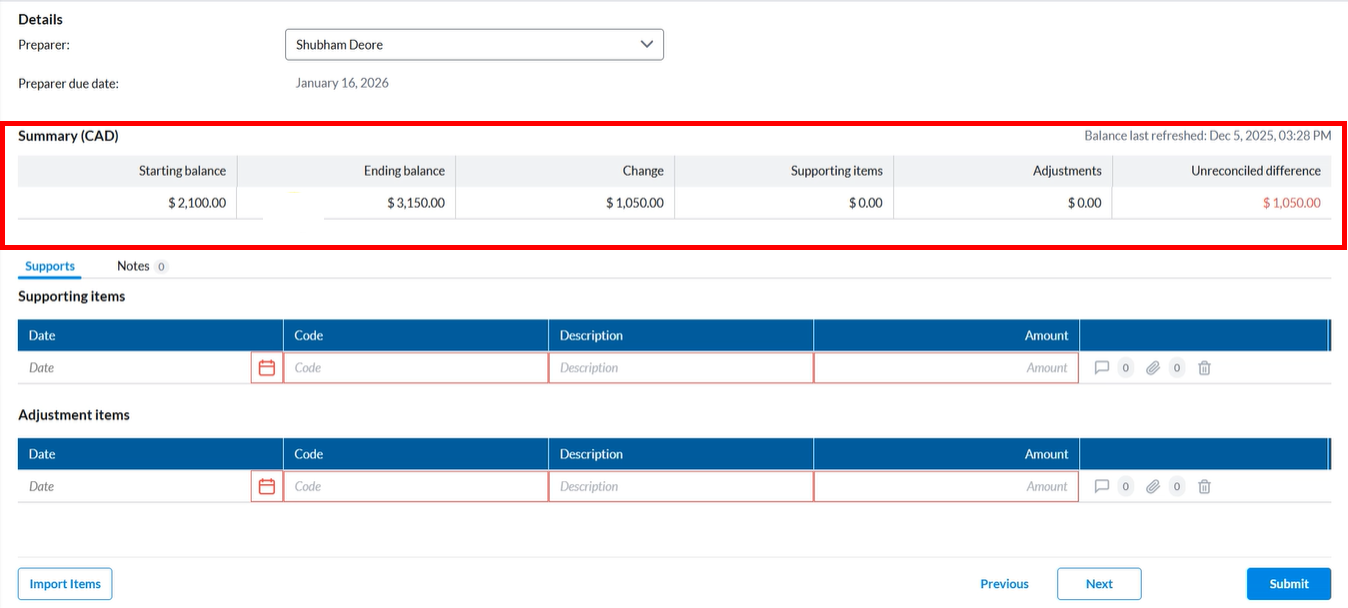Delete the Supporting items row
The width and height of the screenshot is (1348, 608).
point(1205,368)
